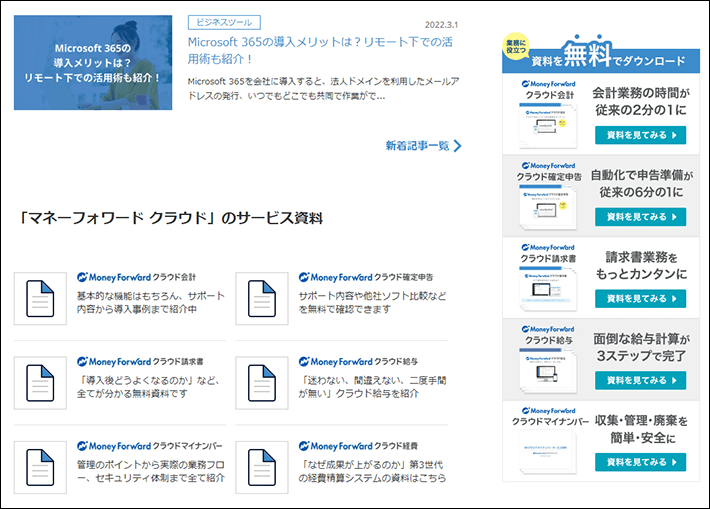Image resolution: width=710 pixels, height=509 pixels.
Task: Click sidebar headline 収集・管理・廃棄を簡単・安全に
Action: click(641, 429)
